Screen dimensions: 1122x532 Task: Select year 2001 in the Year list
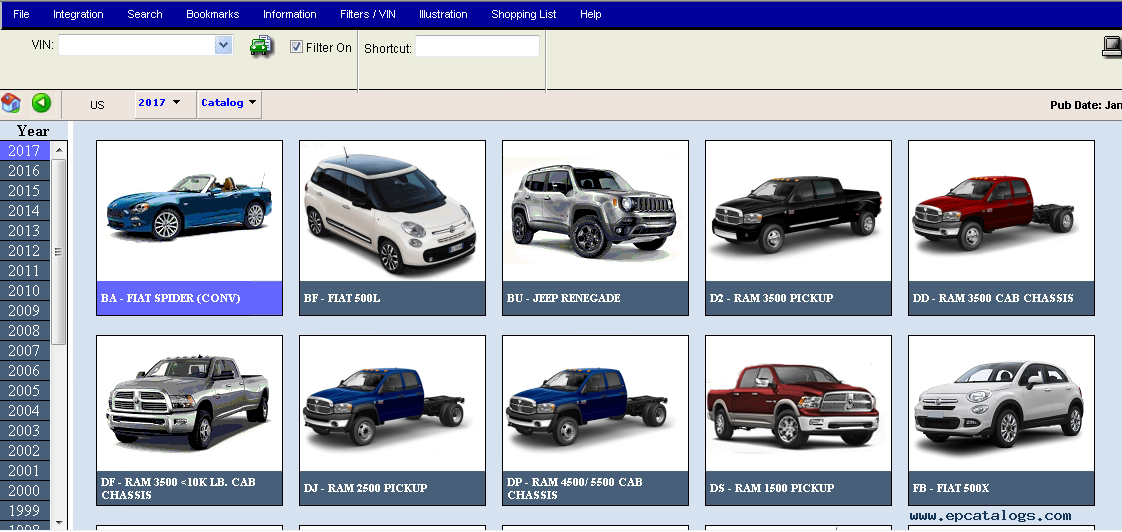click(25, 471)
